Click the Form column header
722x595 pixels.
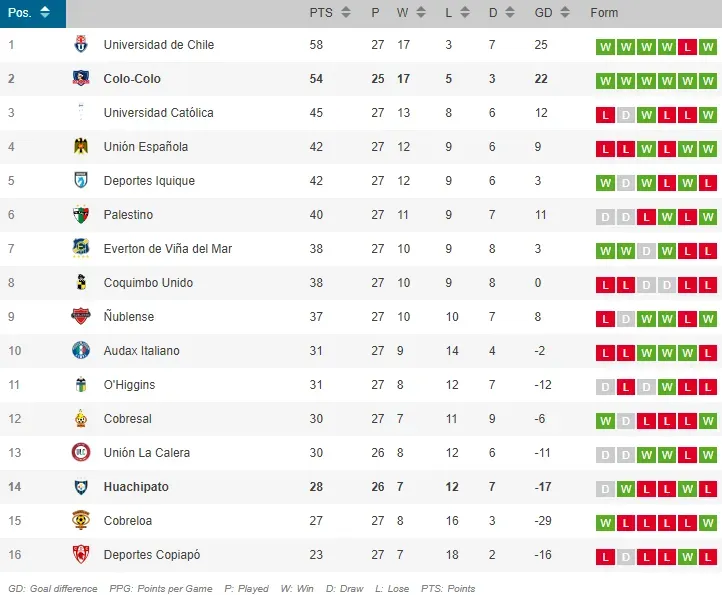(x=605, y=13)
